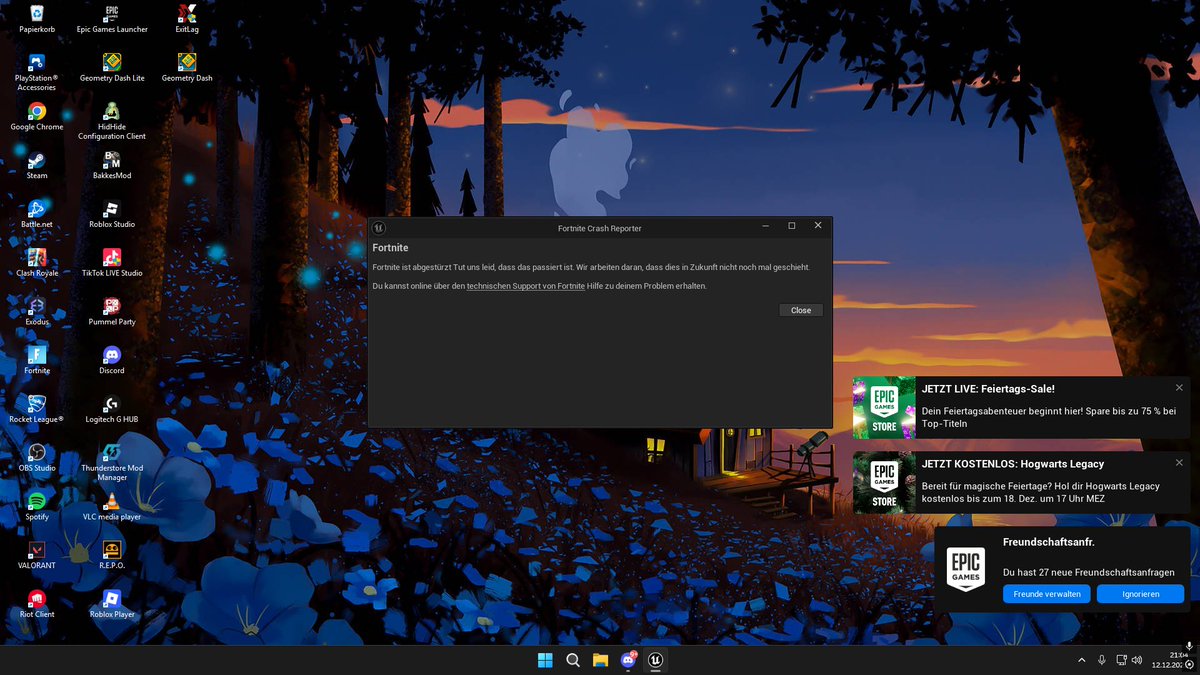Select Roblox Player desktop icon
The image size is (1200, 675).
(112, 604)
